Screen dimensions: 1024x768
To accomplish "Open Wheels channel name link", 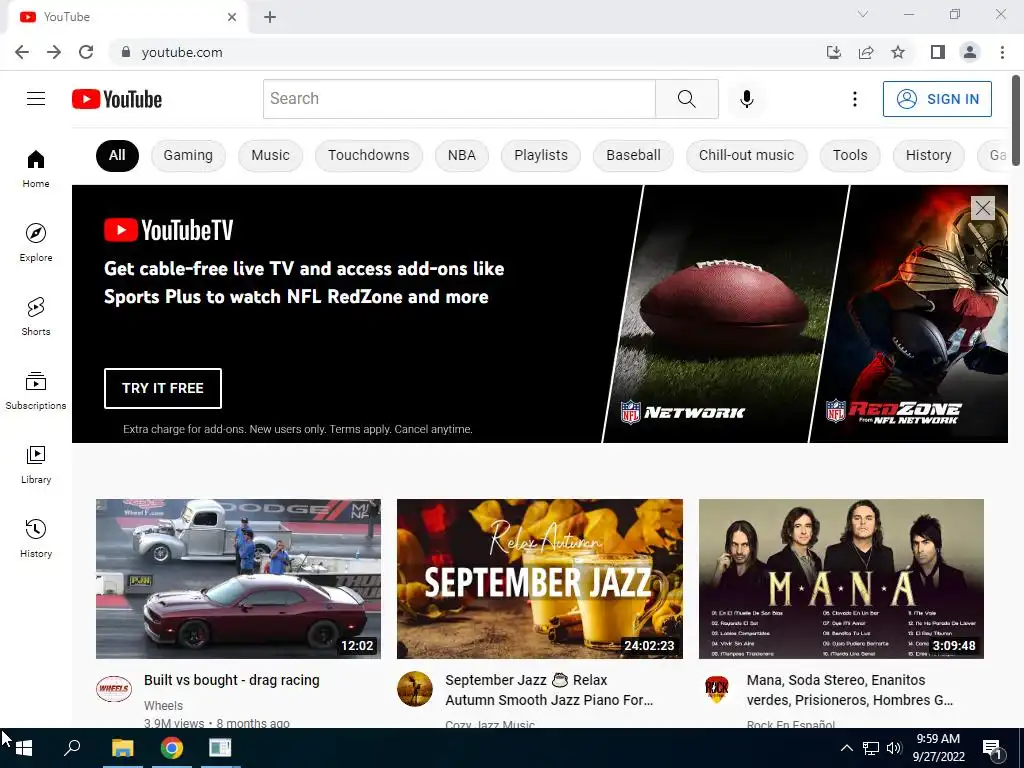I will (163, 705).
